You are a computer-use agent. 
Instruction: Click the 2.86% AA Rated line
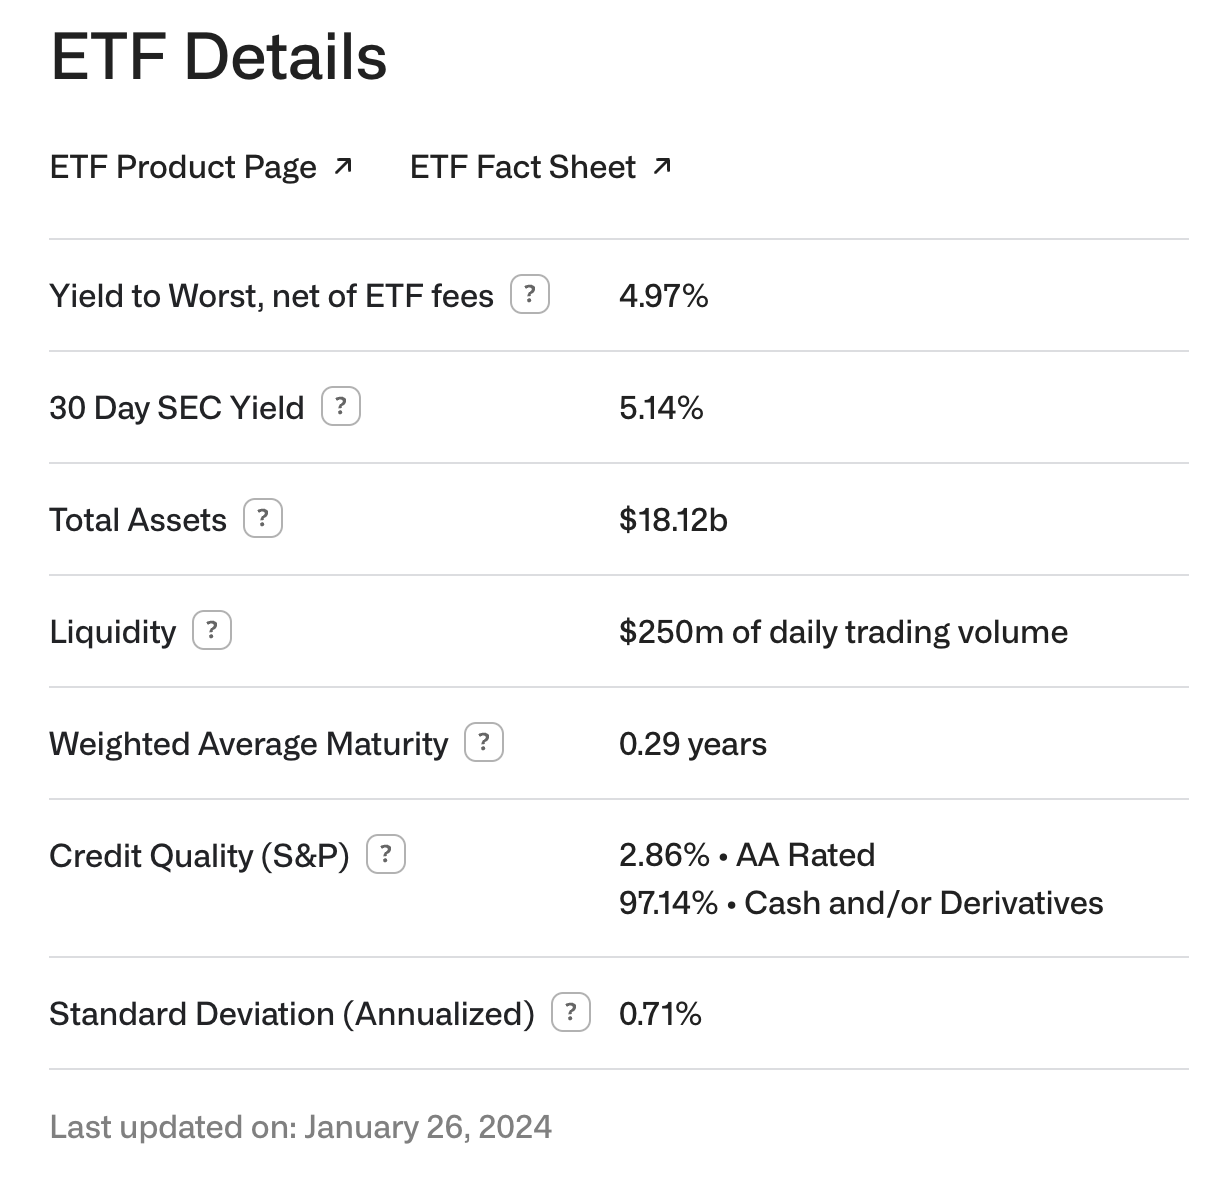746,855
